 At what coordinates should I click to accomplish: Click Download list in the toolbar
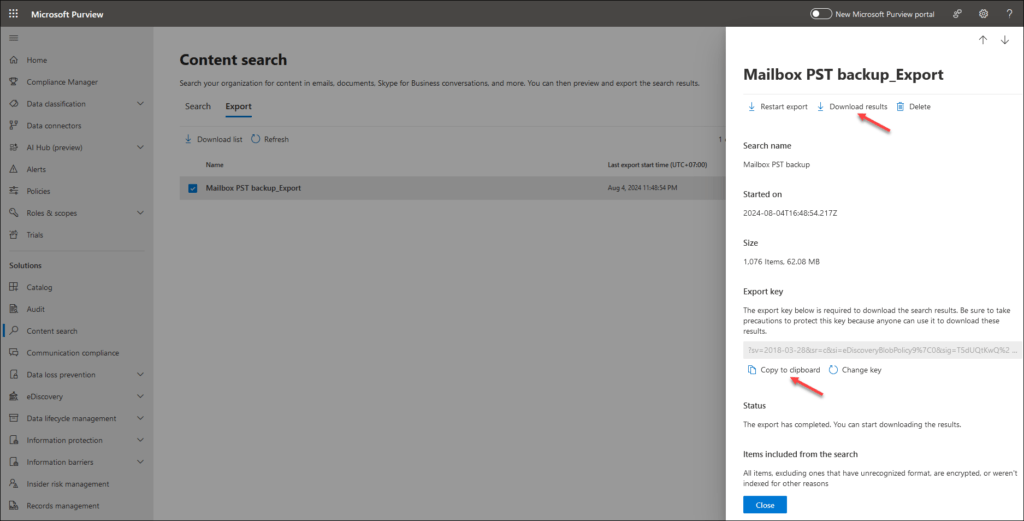(213, 139)
